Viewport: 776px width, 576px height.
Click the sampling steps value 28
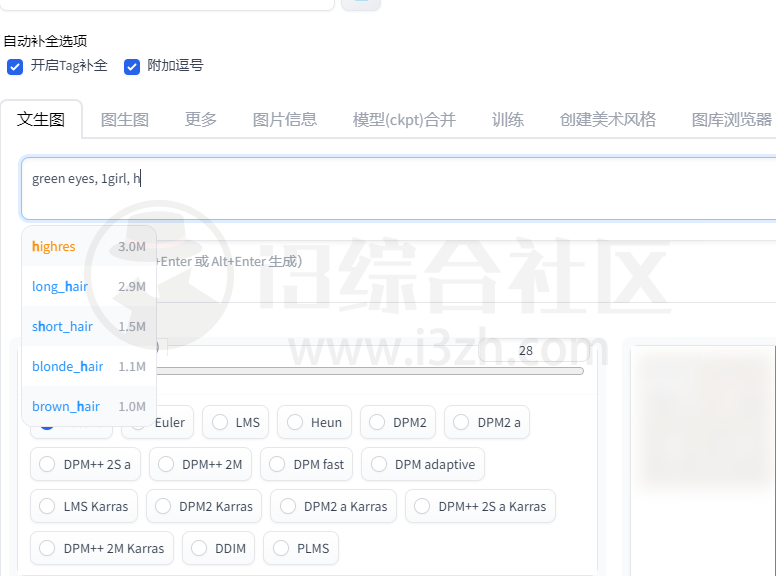534,351
